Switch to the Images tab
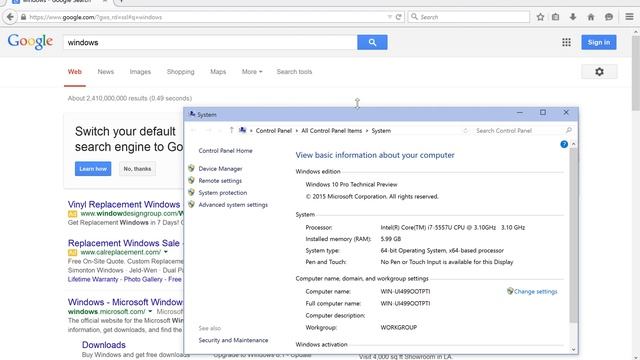Image resolution: width=640 pixels, height=360 pixels. click(140, 72)
